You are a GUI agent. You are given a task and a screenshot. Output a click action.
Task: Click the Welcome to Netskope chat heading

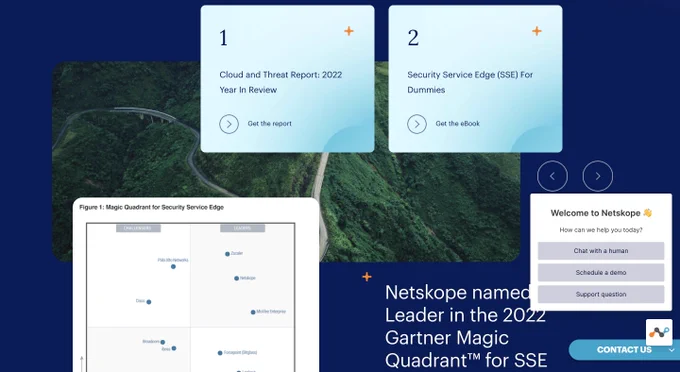pyautogui.click(x=601, y=213)
